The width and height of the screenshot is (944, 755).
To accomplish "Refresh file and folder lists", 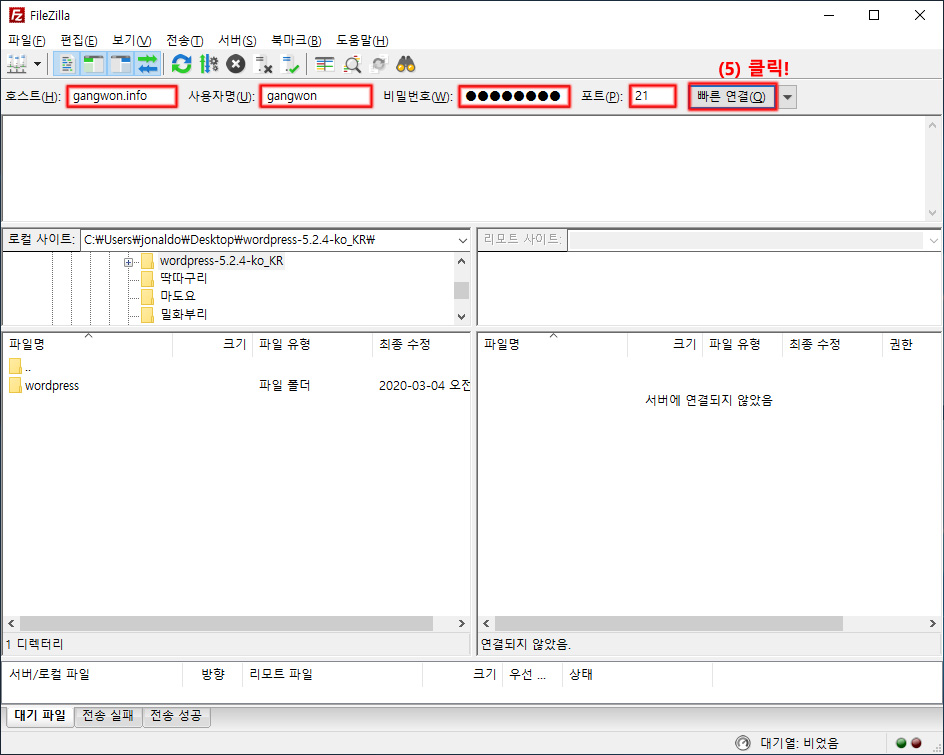I will pyautogui.click(x=181, y=64).
